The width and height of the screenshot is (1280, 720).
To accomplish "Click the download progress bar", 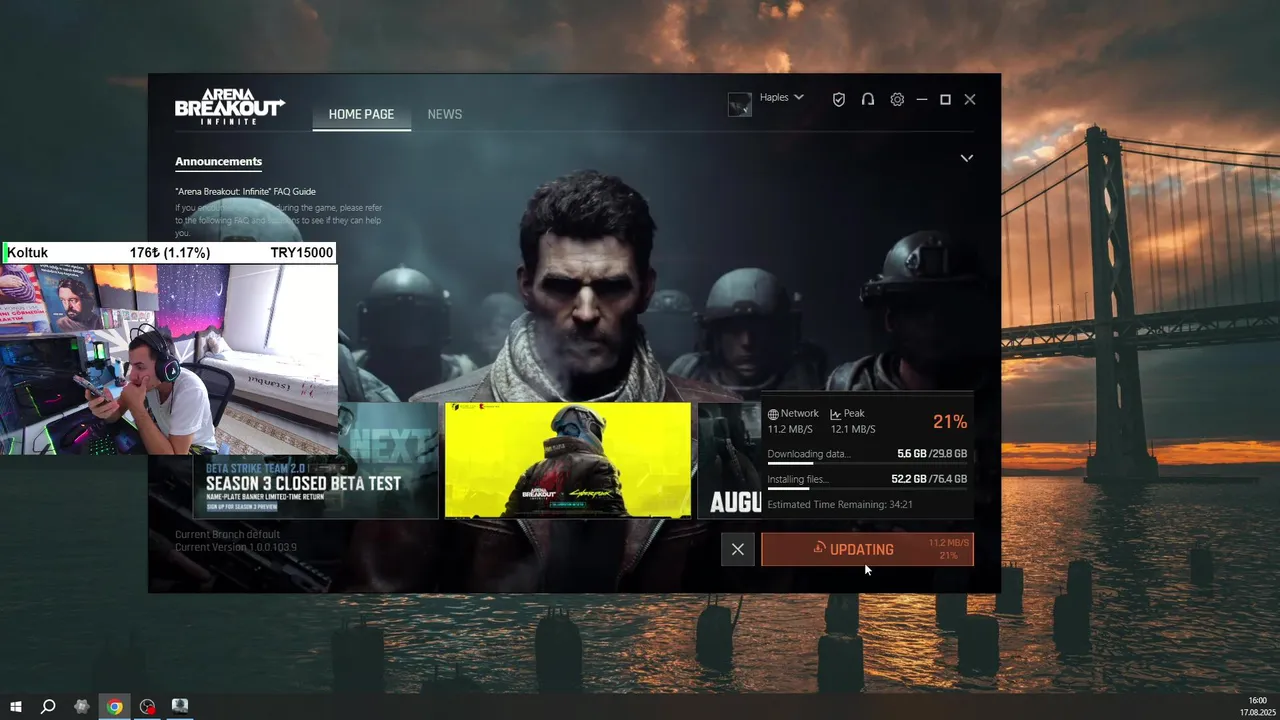I will click(x=867, y=464).
